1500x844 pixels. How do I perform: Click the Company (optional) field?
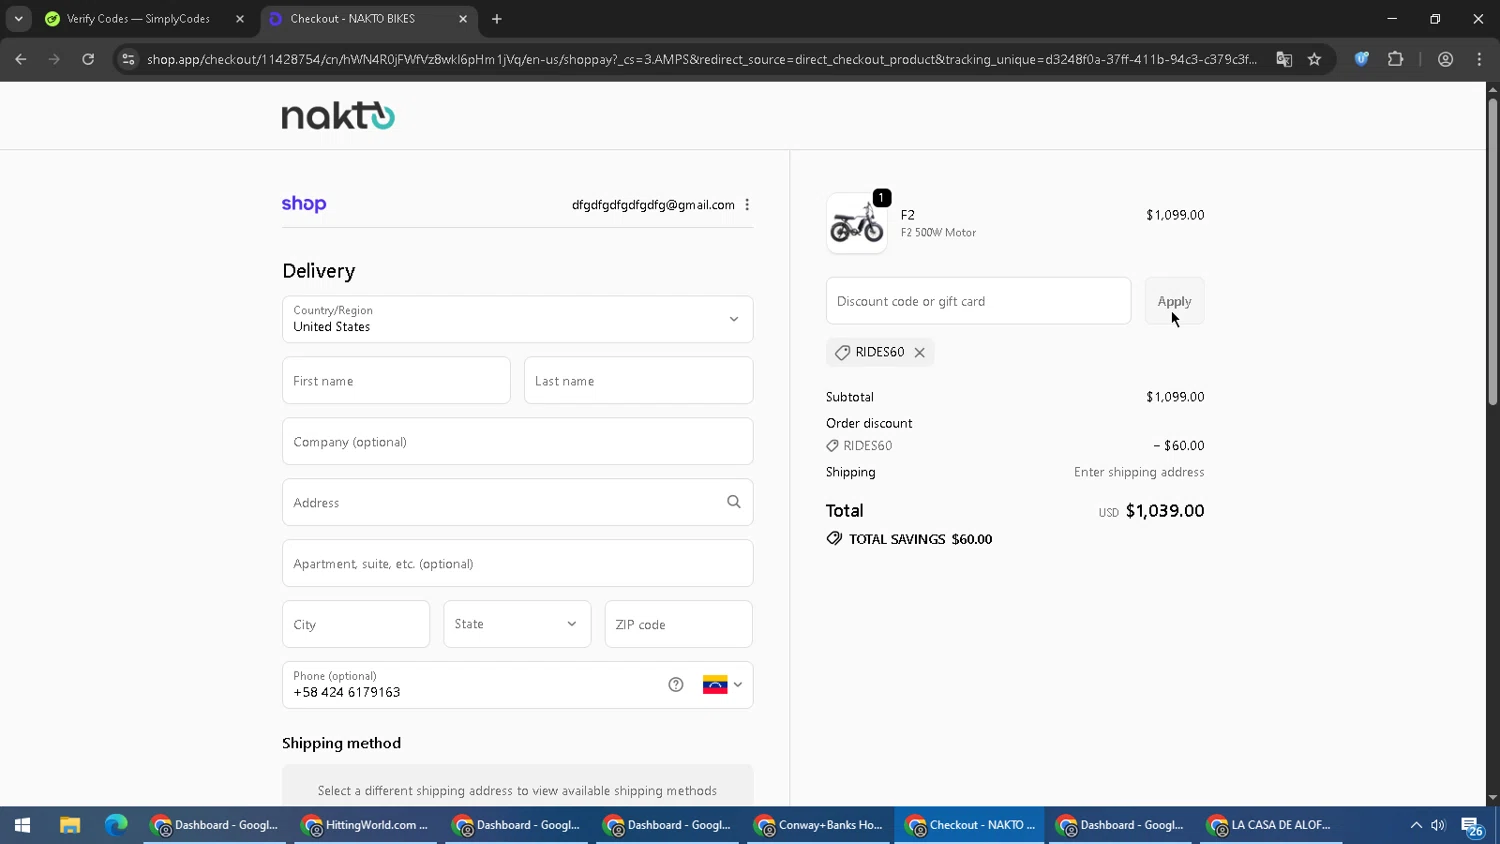(x=518, y=442)
